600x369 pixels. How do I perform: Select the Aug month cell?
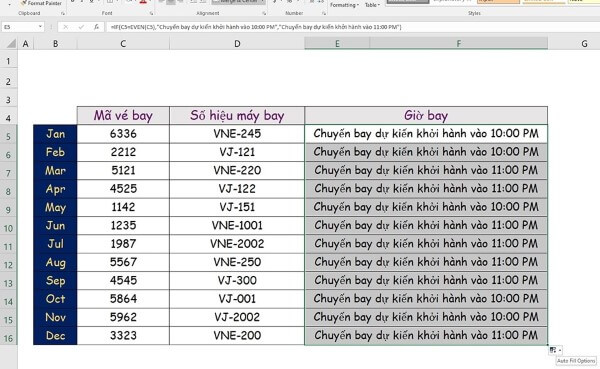point(55,262)
